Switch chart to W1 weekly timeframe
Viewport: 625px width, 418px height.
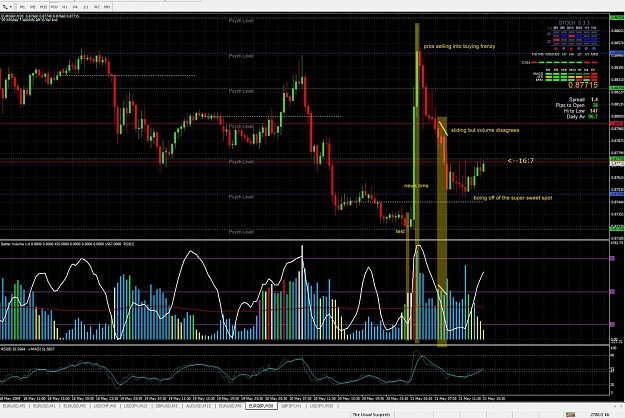96,7
